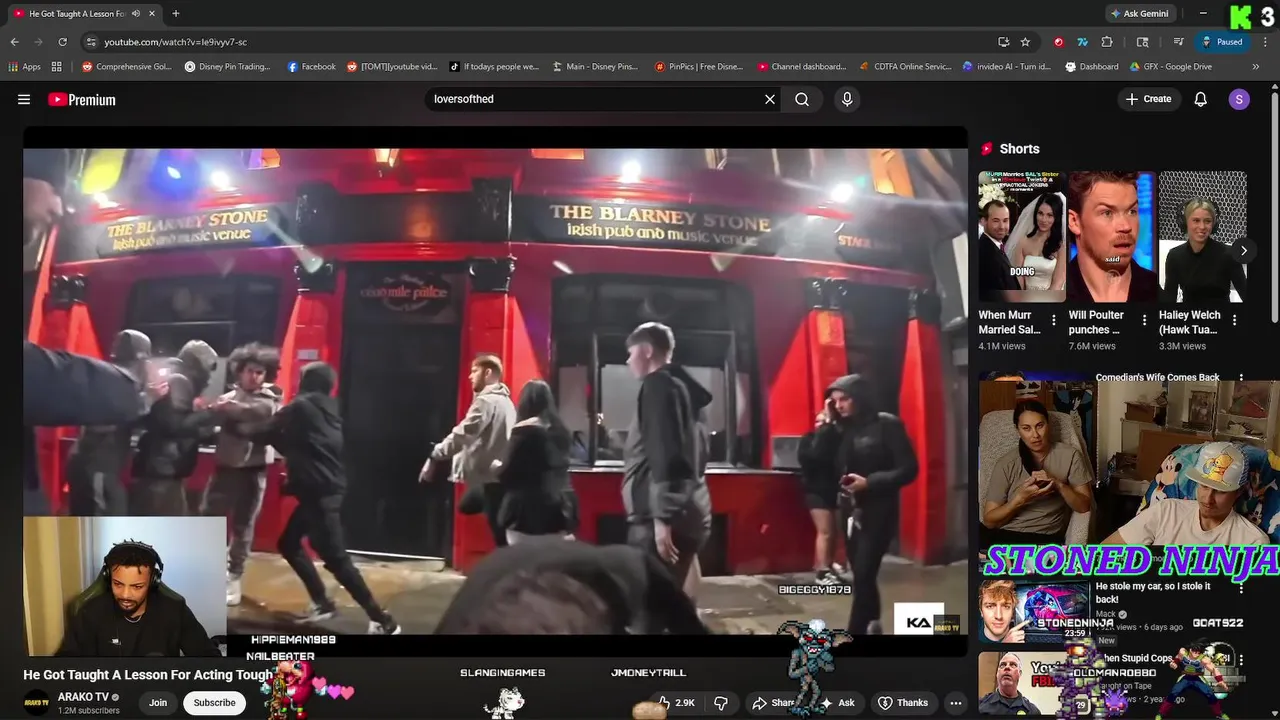
Task: Open 'If todays people we...' bookmark
Action: (x=494, y=67)
